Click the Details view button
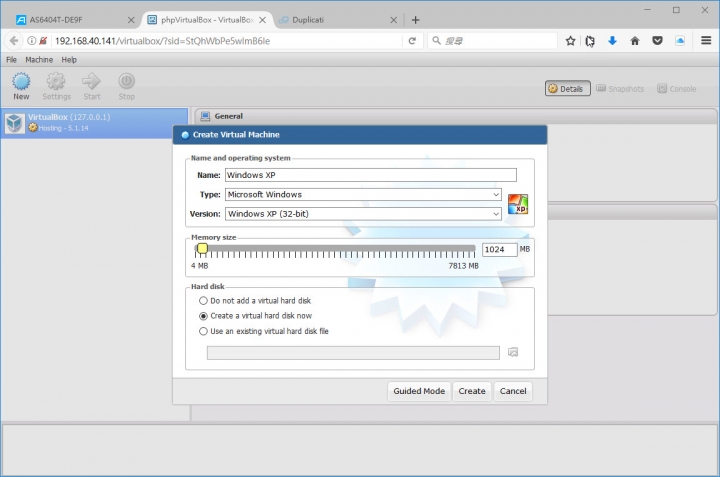 click(568, 89)
